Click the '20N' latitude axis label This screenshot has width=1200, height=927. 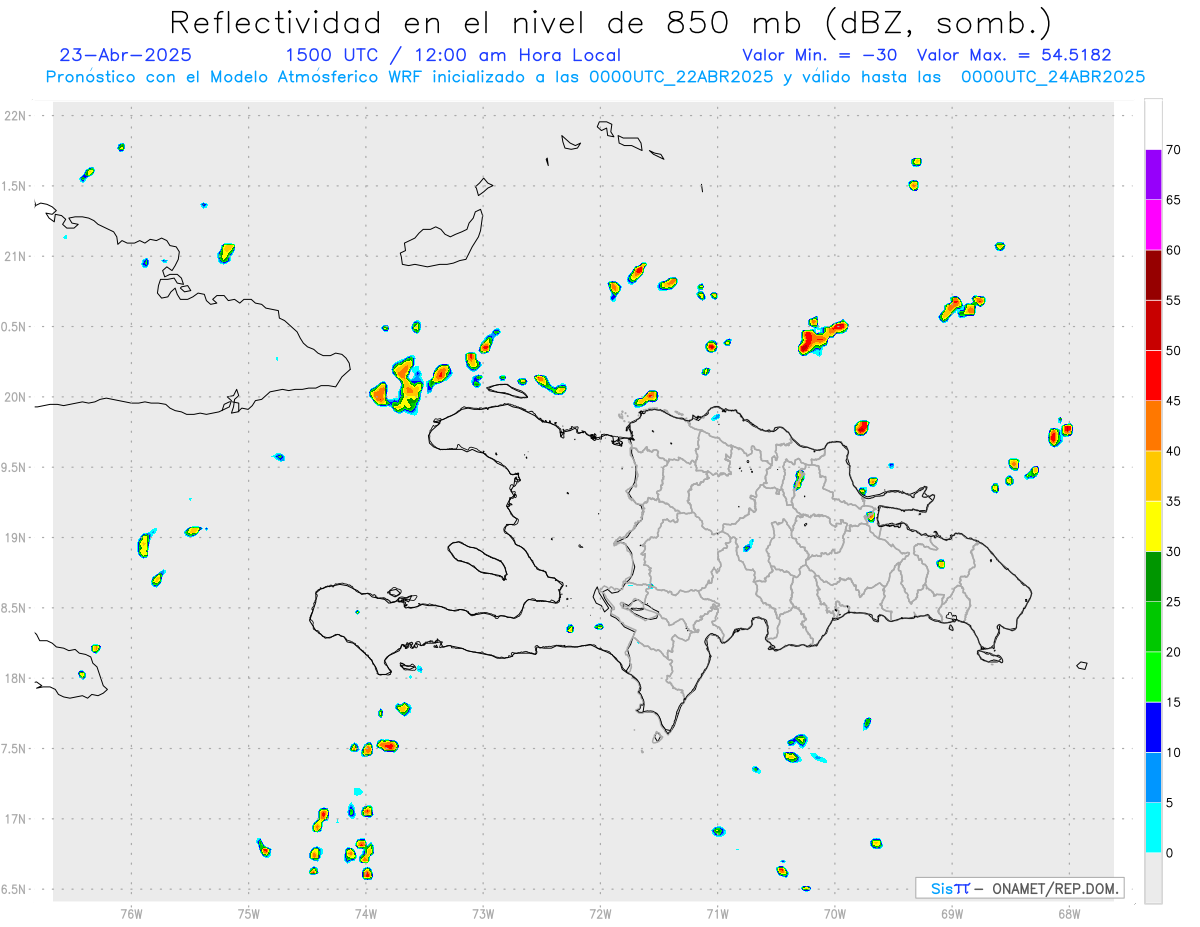coord(16,397)
